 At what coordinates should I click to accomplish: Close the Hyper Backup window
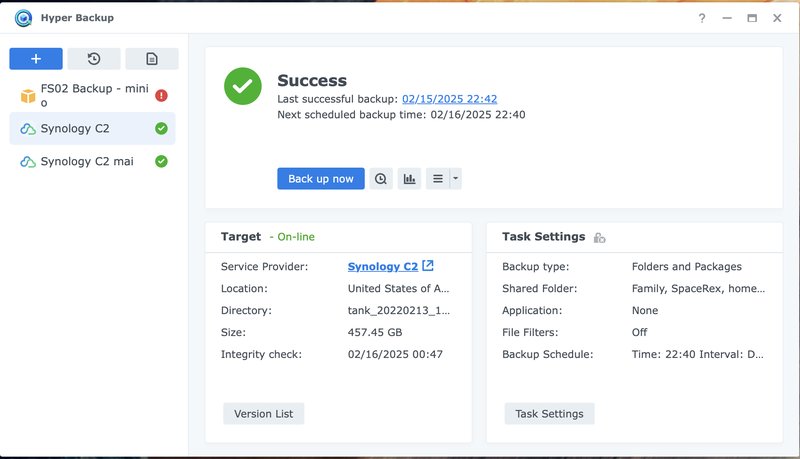click(x=777, y=18)
